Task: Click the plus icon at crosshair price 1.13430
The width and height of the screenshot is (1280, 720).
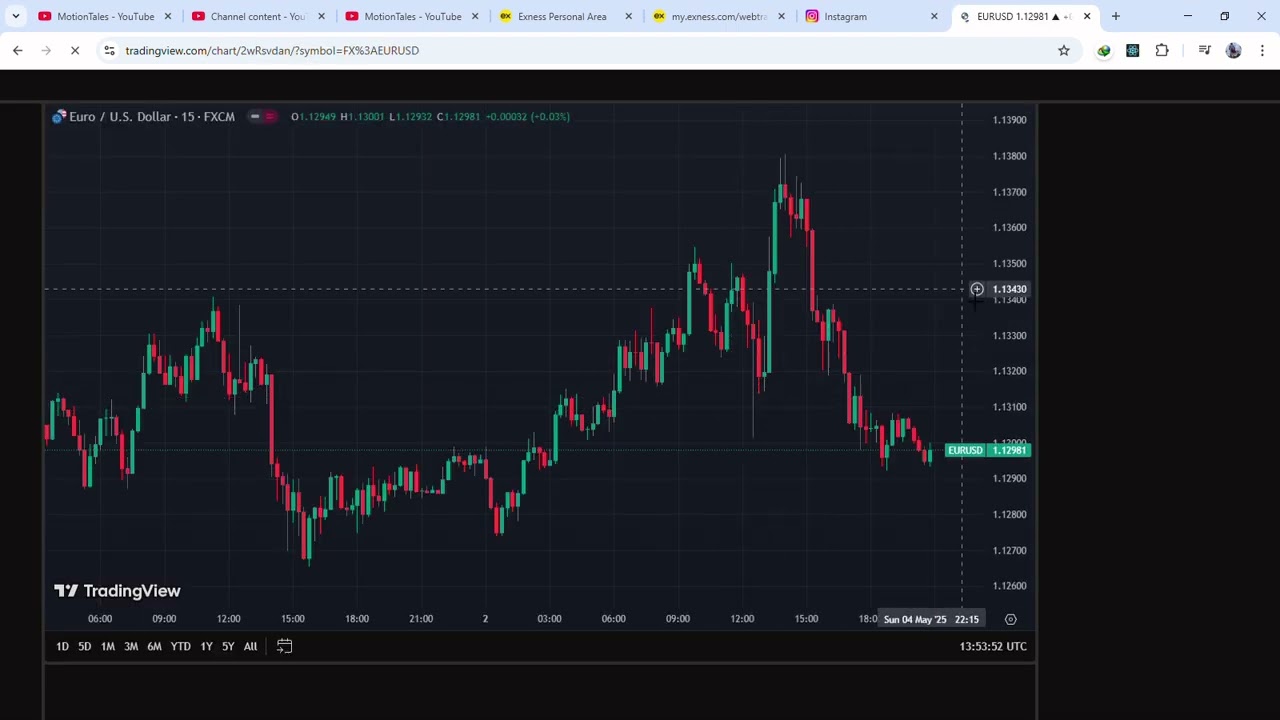Action: coord(977,289)
